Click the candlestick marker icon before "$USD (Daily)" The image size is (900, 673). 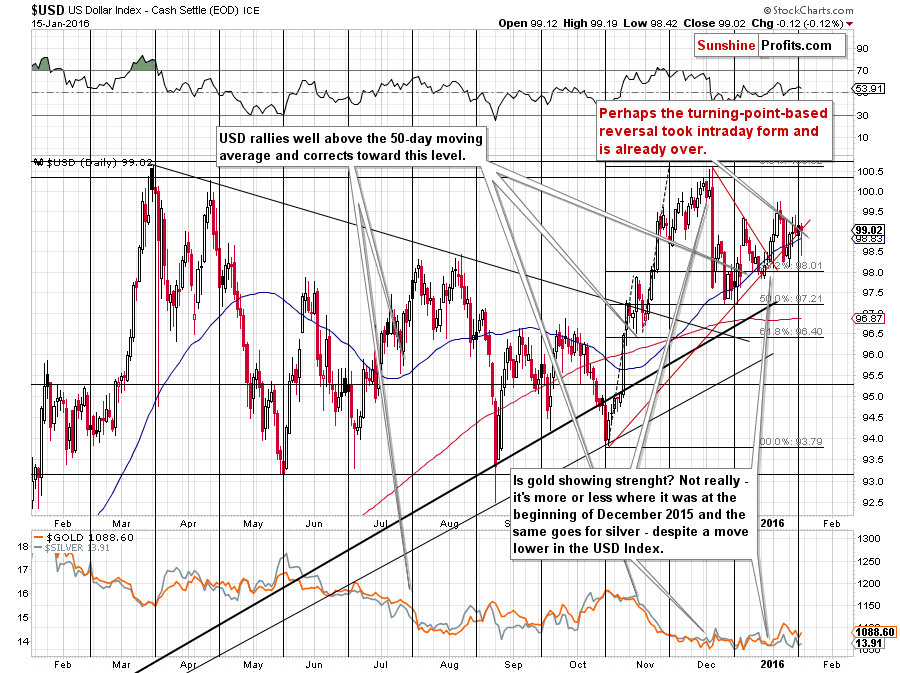tap(39, 162)
